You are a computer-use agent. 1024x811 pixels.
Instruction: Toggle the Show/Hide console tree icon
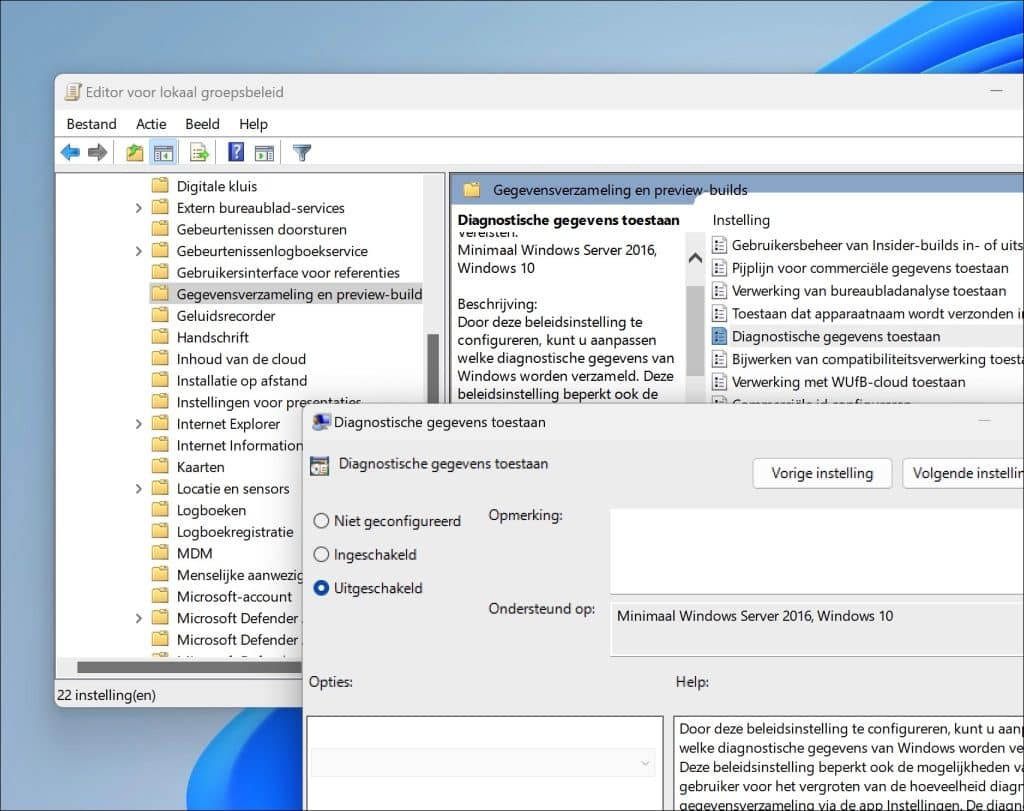(163, 153)
